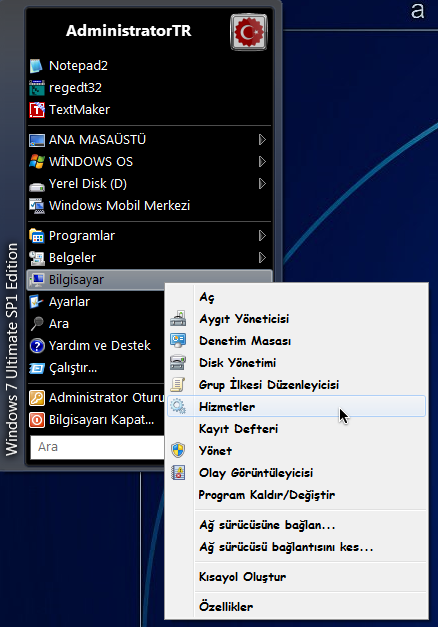This screenshot has width=438, height=627.
Task: Select Hizmetler in the context menu
Action: 296,407
